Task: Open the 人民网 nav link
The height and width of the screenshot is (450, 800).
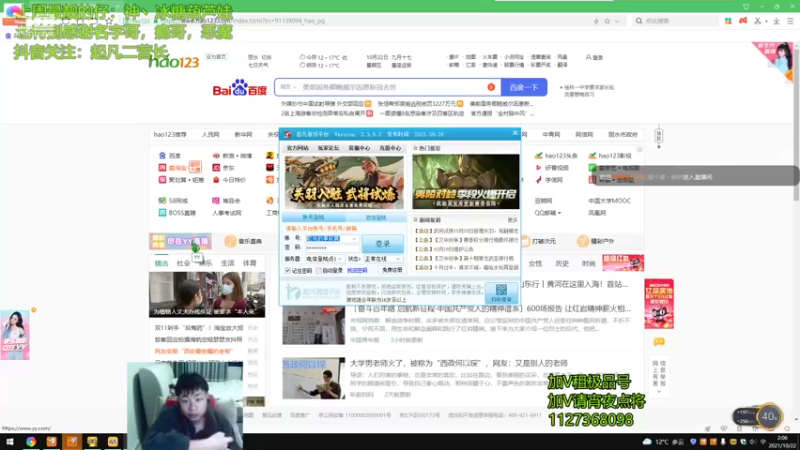Action: (x=210, y=135)
